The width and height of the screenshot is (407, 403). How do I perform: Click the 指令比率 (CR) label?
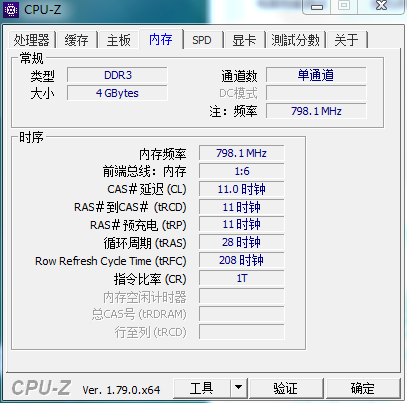pyautogui.click(x=150, y=279)
